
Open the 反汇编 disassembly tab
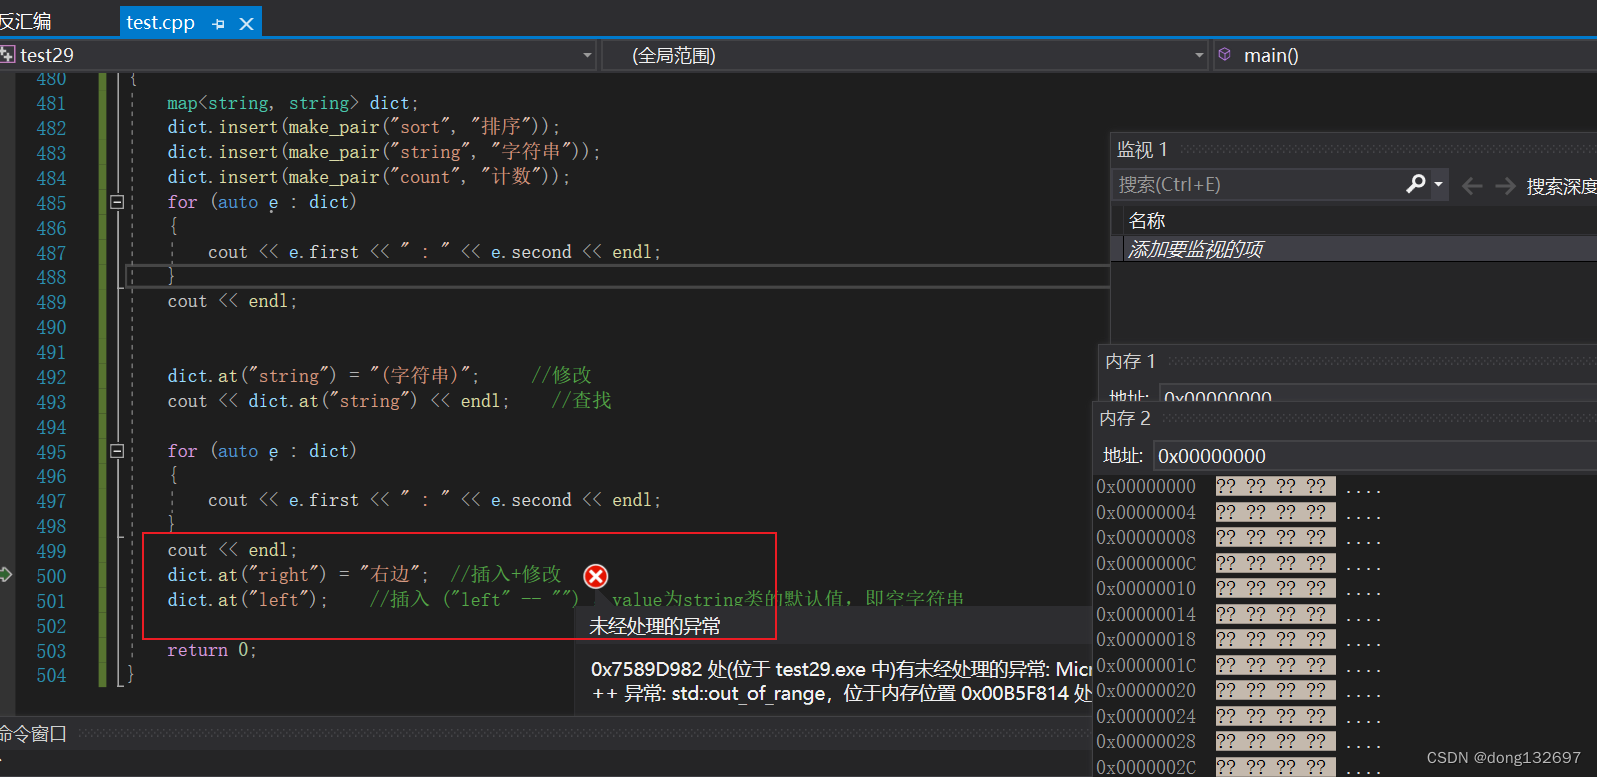[25, 21]
